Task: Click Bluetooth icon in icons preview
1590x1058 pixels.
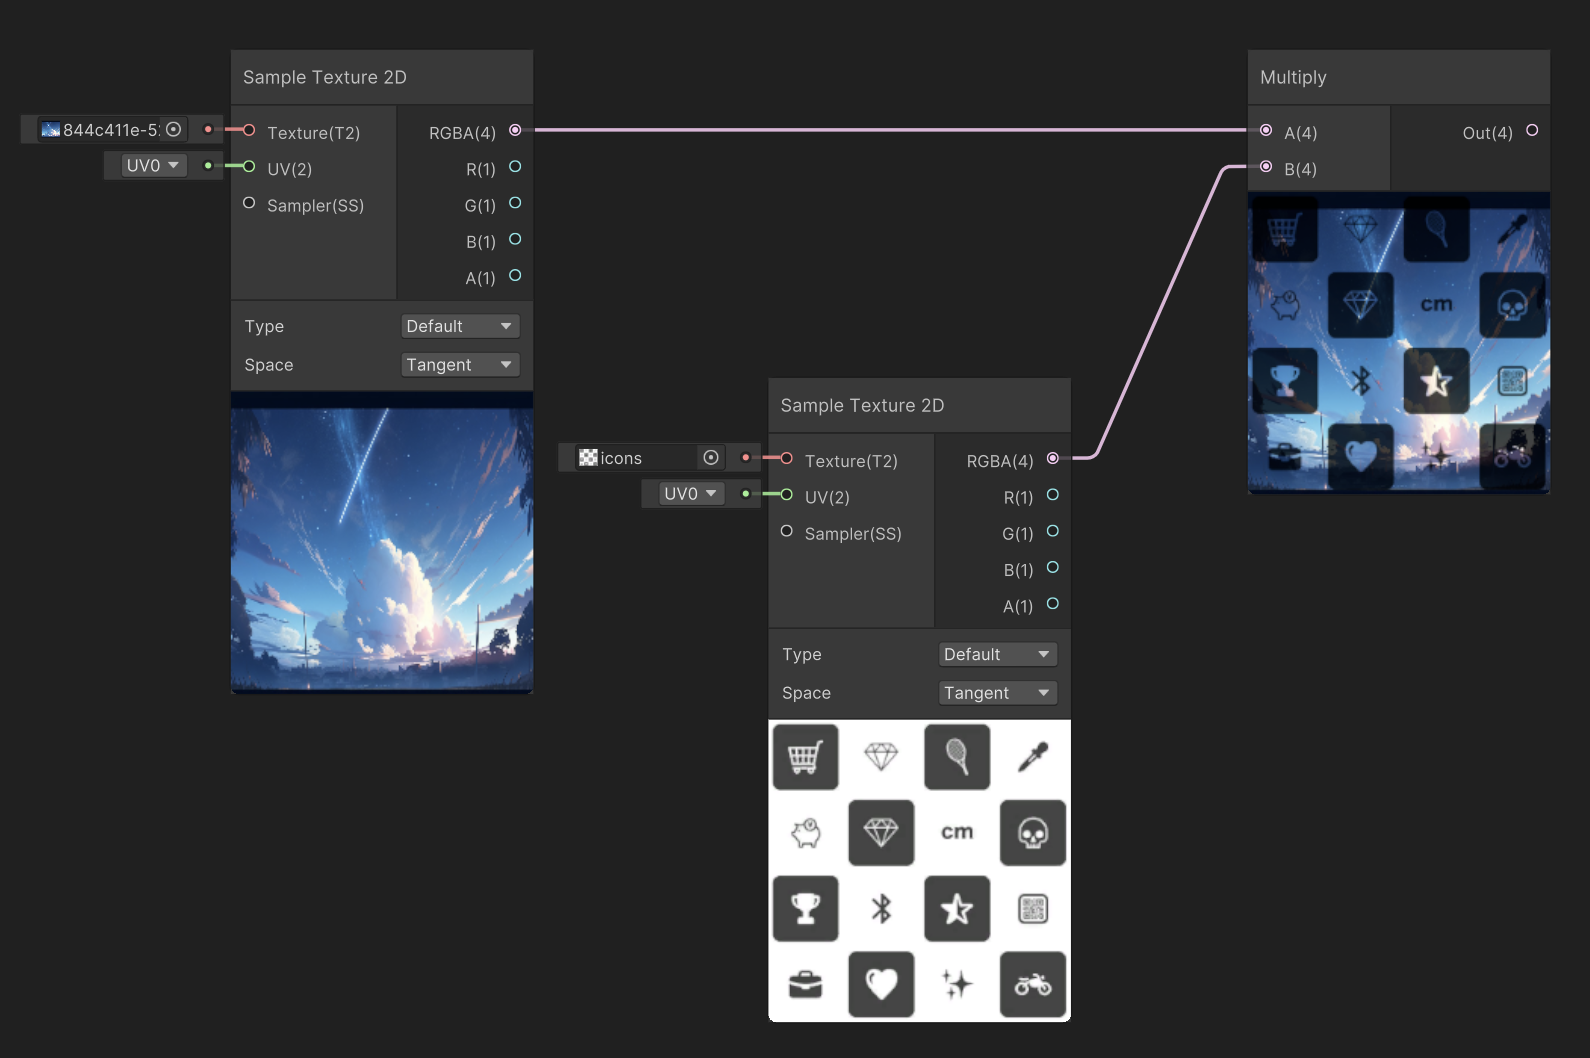Action: click(881, 908)
